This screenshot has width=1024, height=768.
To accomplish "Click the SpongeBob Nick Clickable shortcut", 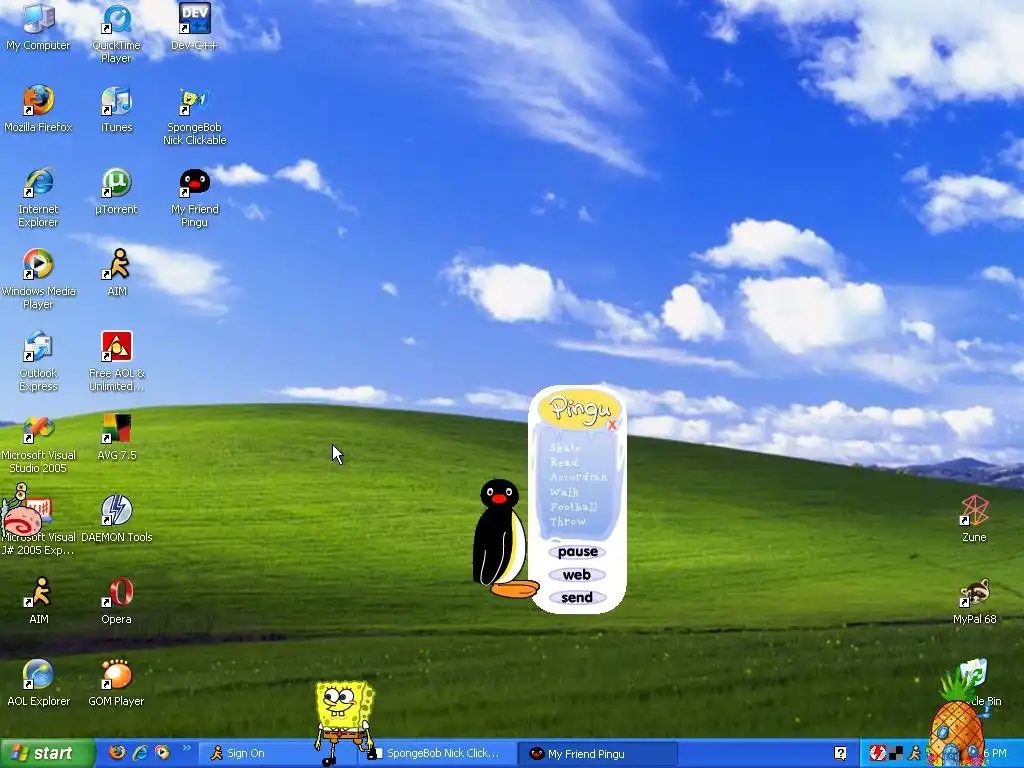I will pyautogui.click(x=194, y=115).
